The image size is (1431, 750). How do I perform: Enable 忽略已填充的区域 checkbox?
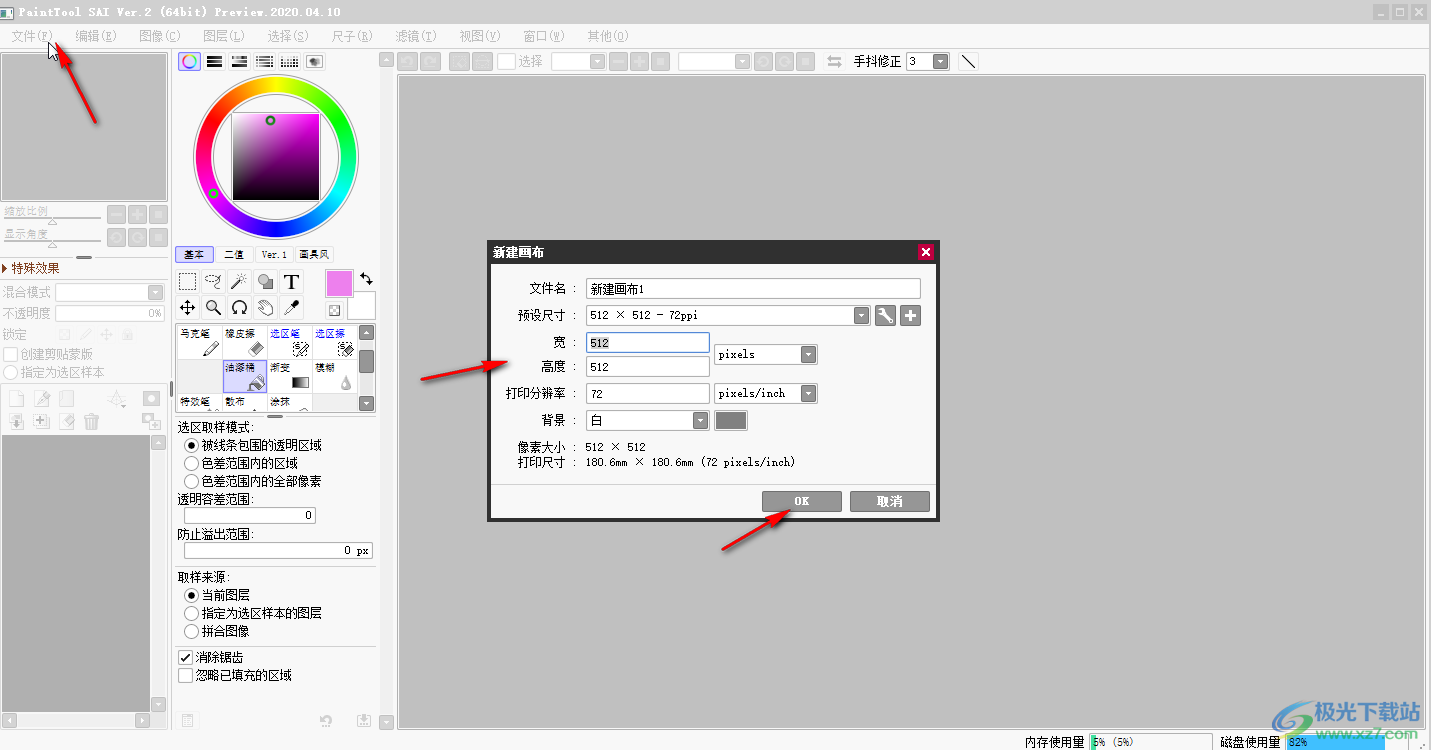click(x=185, y=675)
